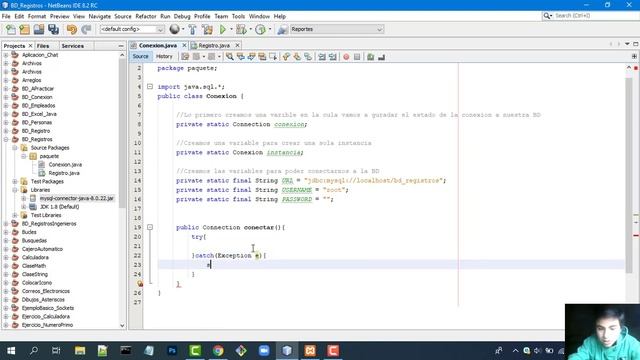Screen dimensions: 640x360
Task: Click the Find Selection magnifier icon in editor toolbar
Action: [230, 57]
